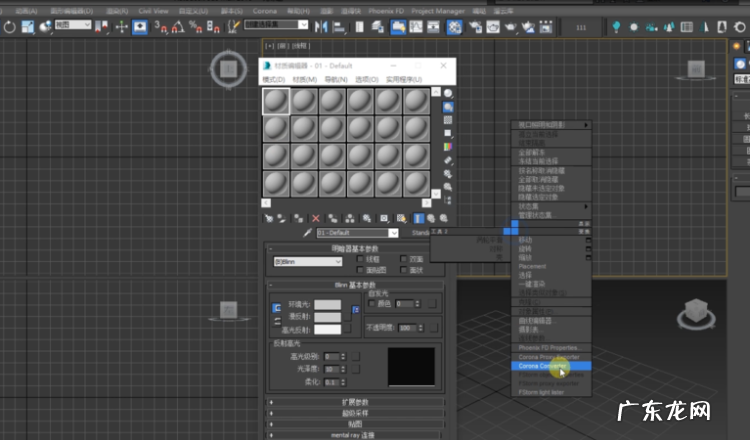Toggle the 线框 (wire) checkbox
Viewport: 750px width, 440px height.
360,259
